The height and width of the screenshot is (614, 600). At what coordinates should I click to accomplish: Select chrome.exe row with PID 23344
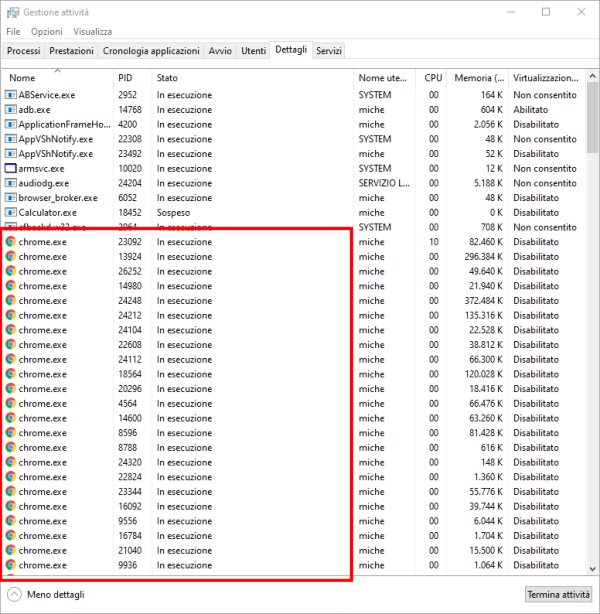tap(294, 491)
